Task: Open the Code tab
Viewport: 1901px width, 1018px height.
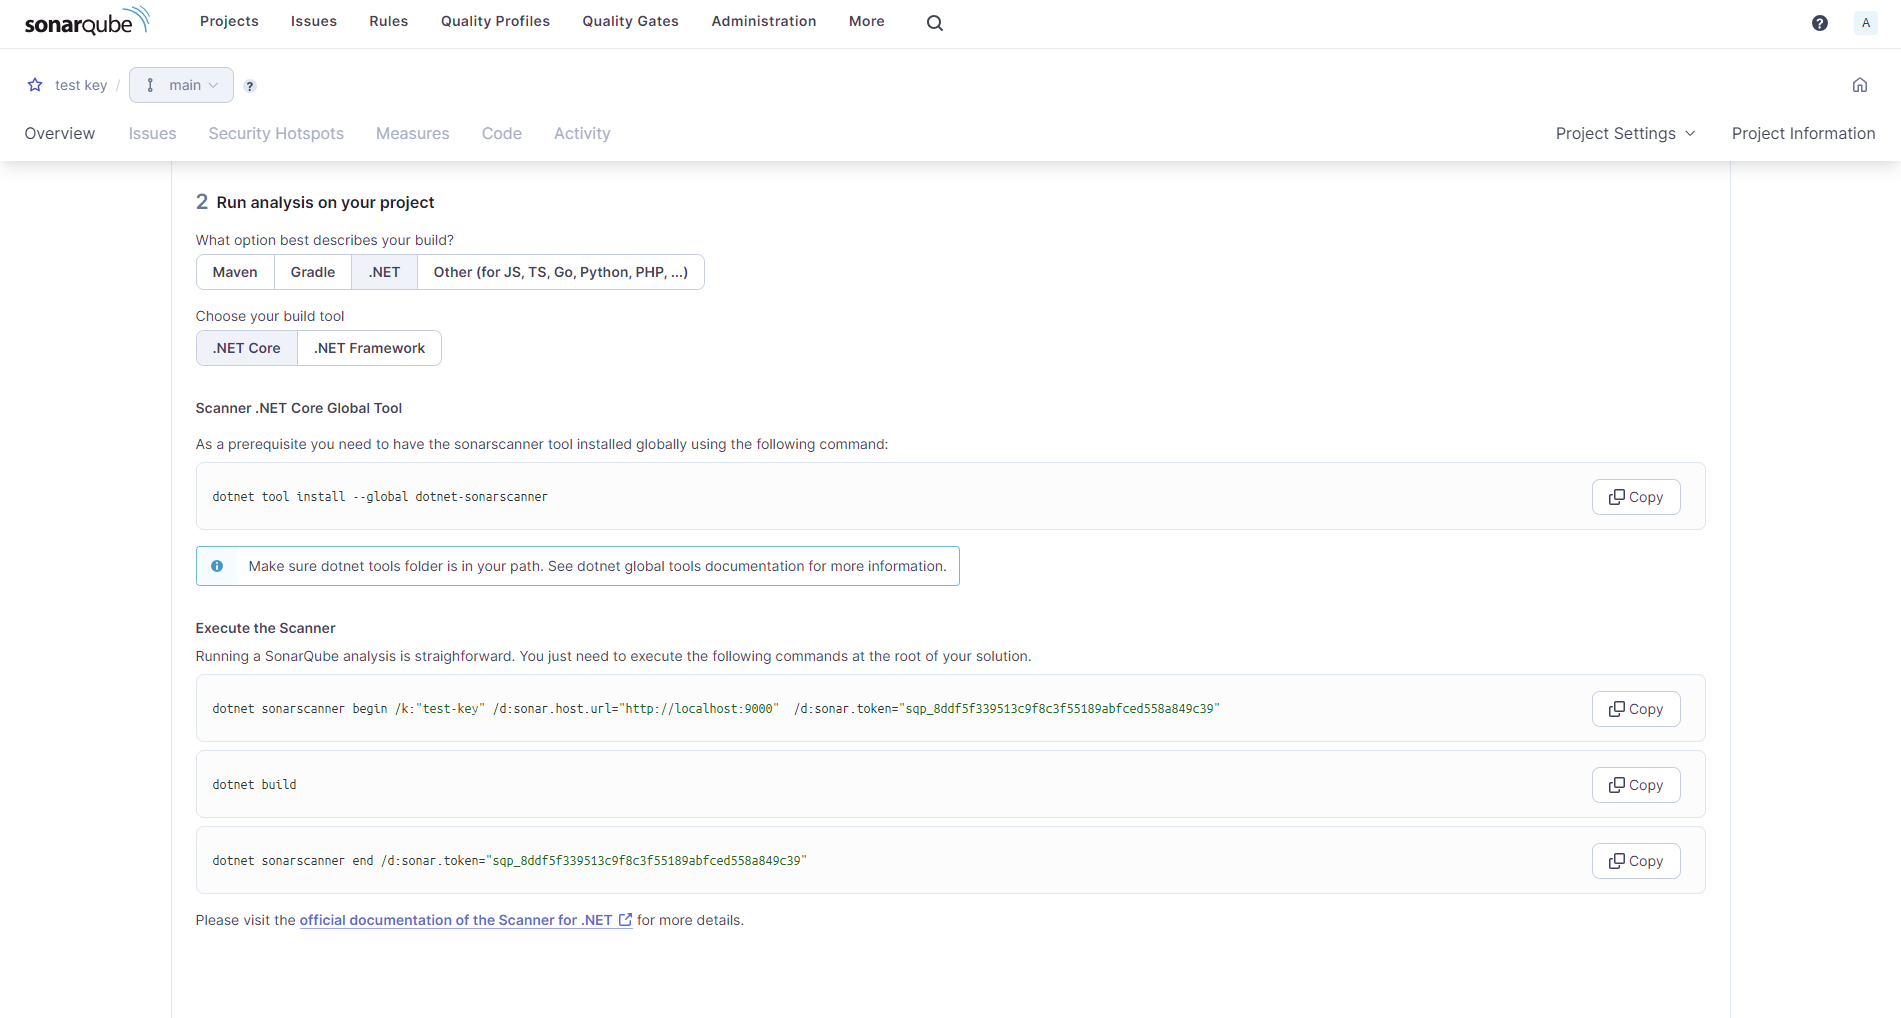Action: [501, 134]
